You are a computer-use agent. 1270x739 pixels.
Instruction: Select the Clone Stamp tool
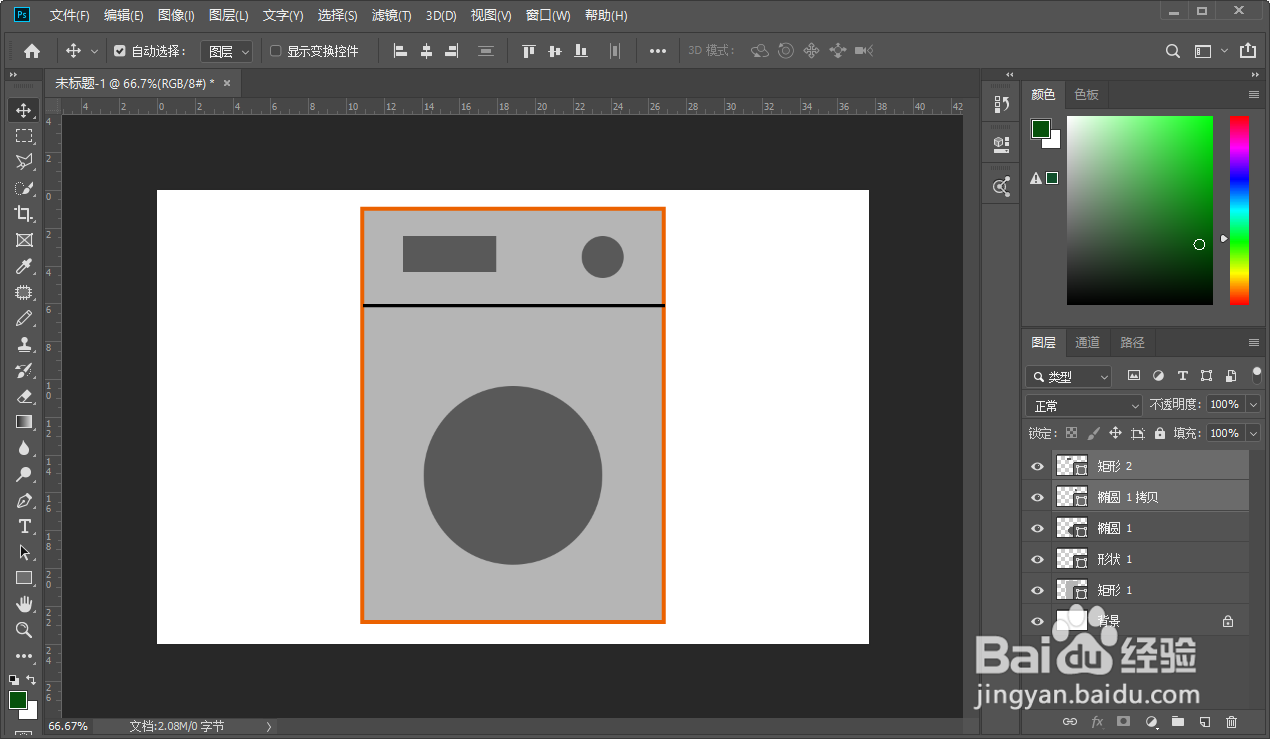tap(24, 344)
